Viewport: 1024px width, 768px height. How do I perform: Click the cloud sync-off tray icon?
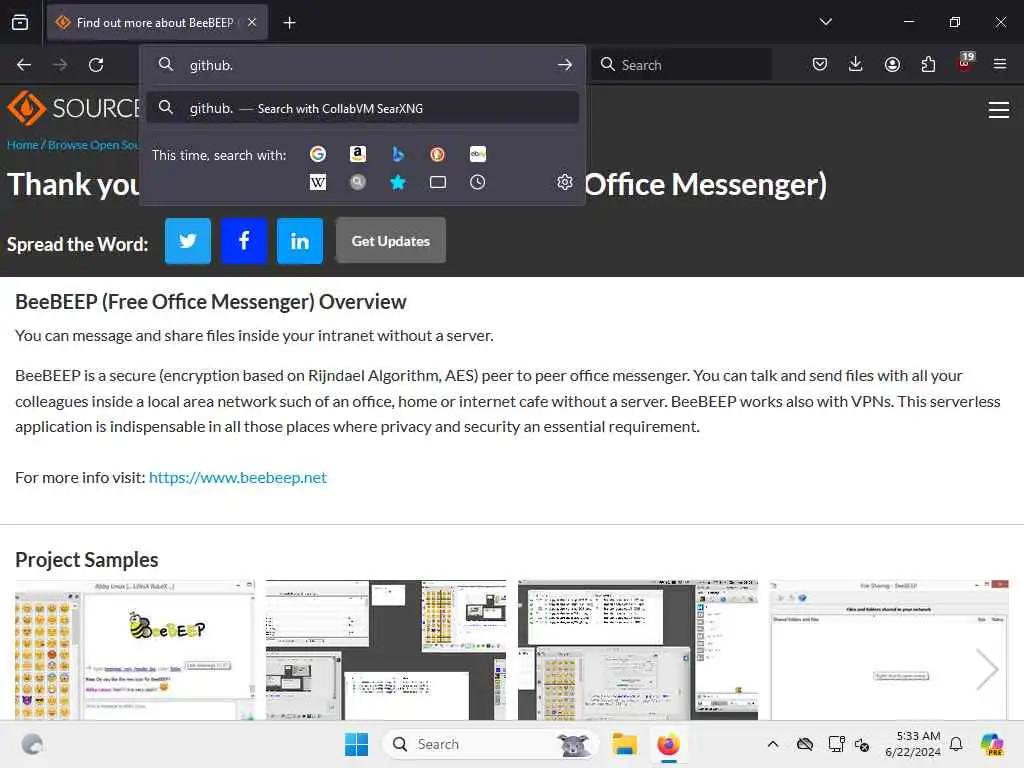(x=805, y=744)
